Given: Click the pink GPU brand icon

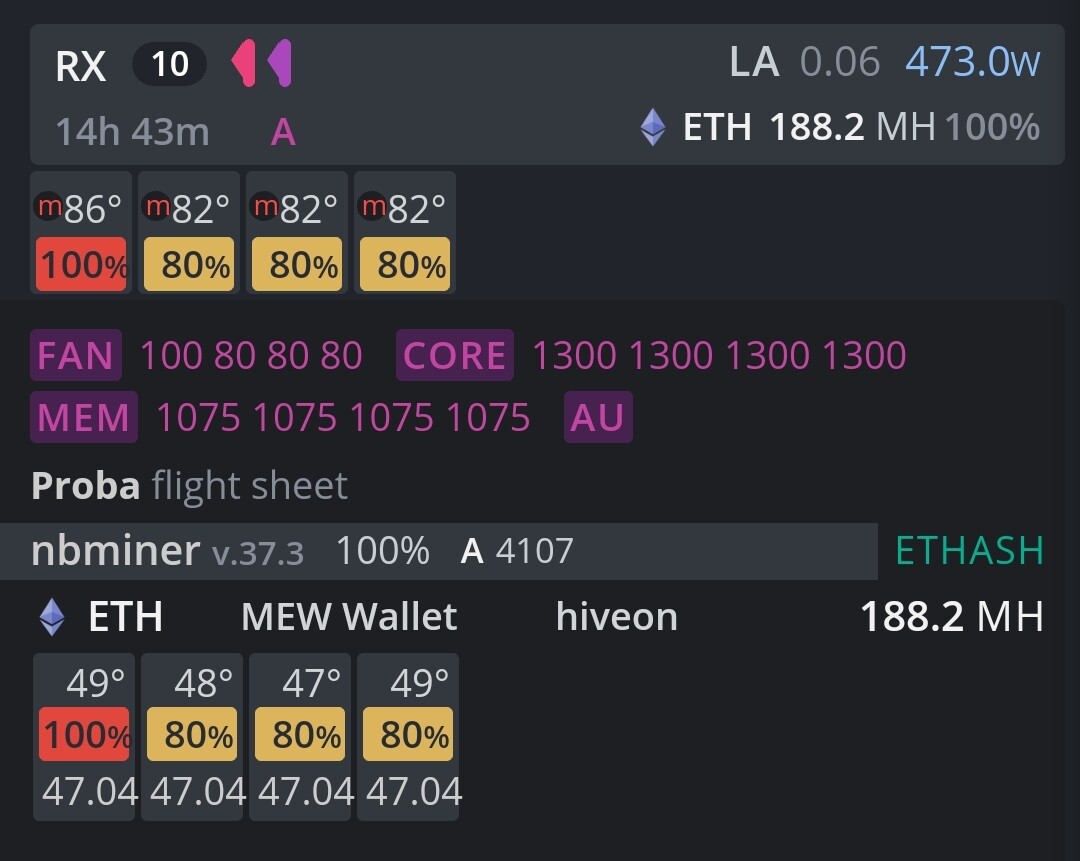Looking at the screenshot, I should click(x=243, y=64).
